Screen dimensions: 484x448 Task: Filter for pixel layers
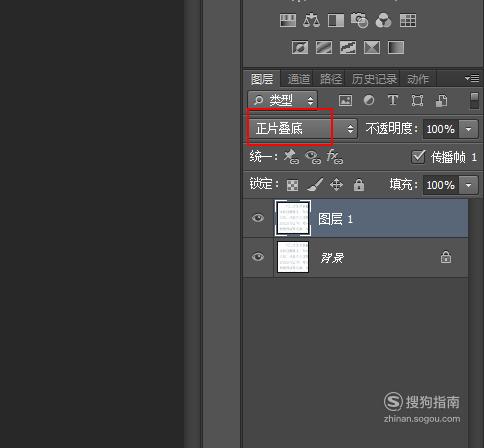[x=345, y=100]
